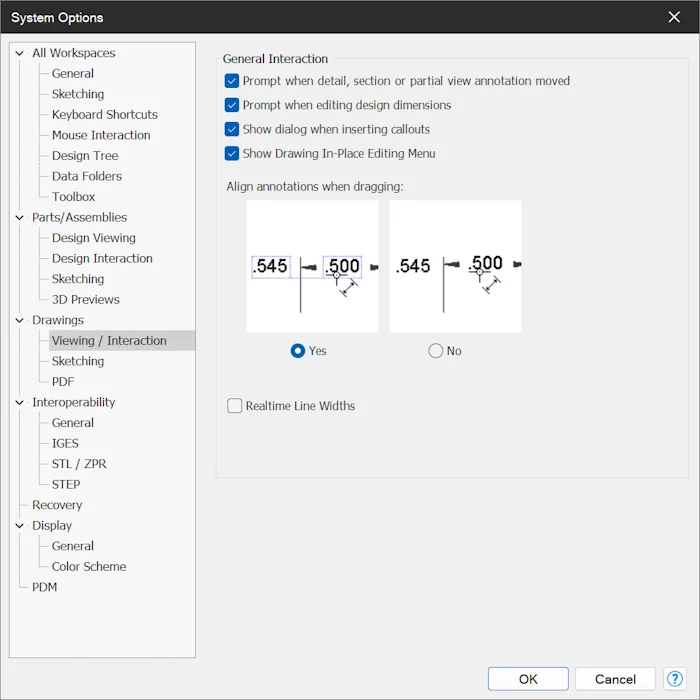Viewport: 700px width, 700px height.
Task: Click the OK button
Action: click(x=528, y=679)
